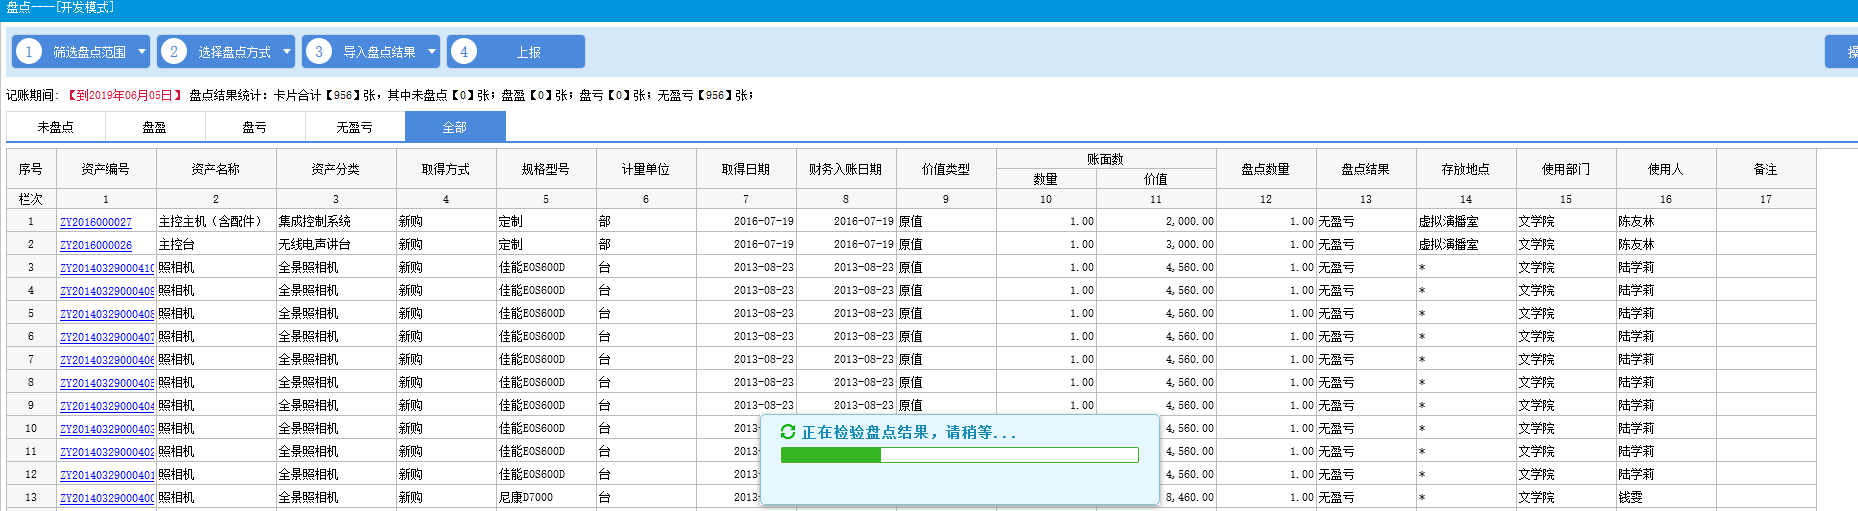
Task: Open asset link ZY2016000027
Action: pyautogui.click(x=96, y=222)
